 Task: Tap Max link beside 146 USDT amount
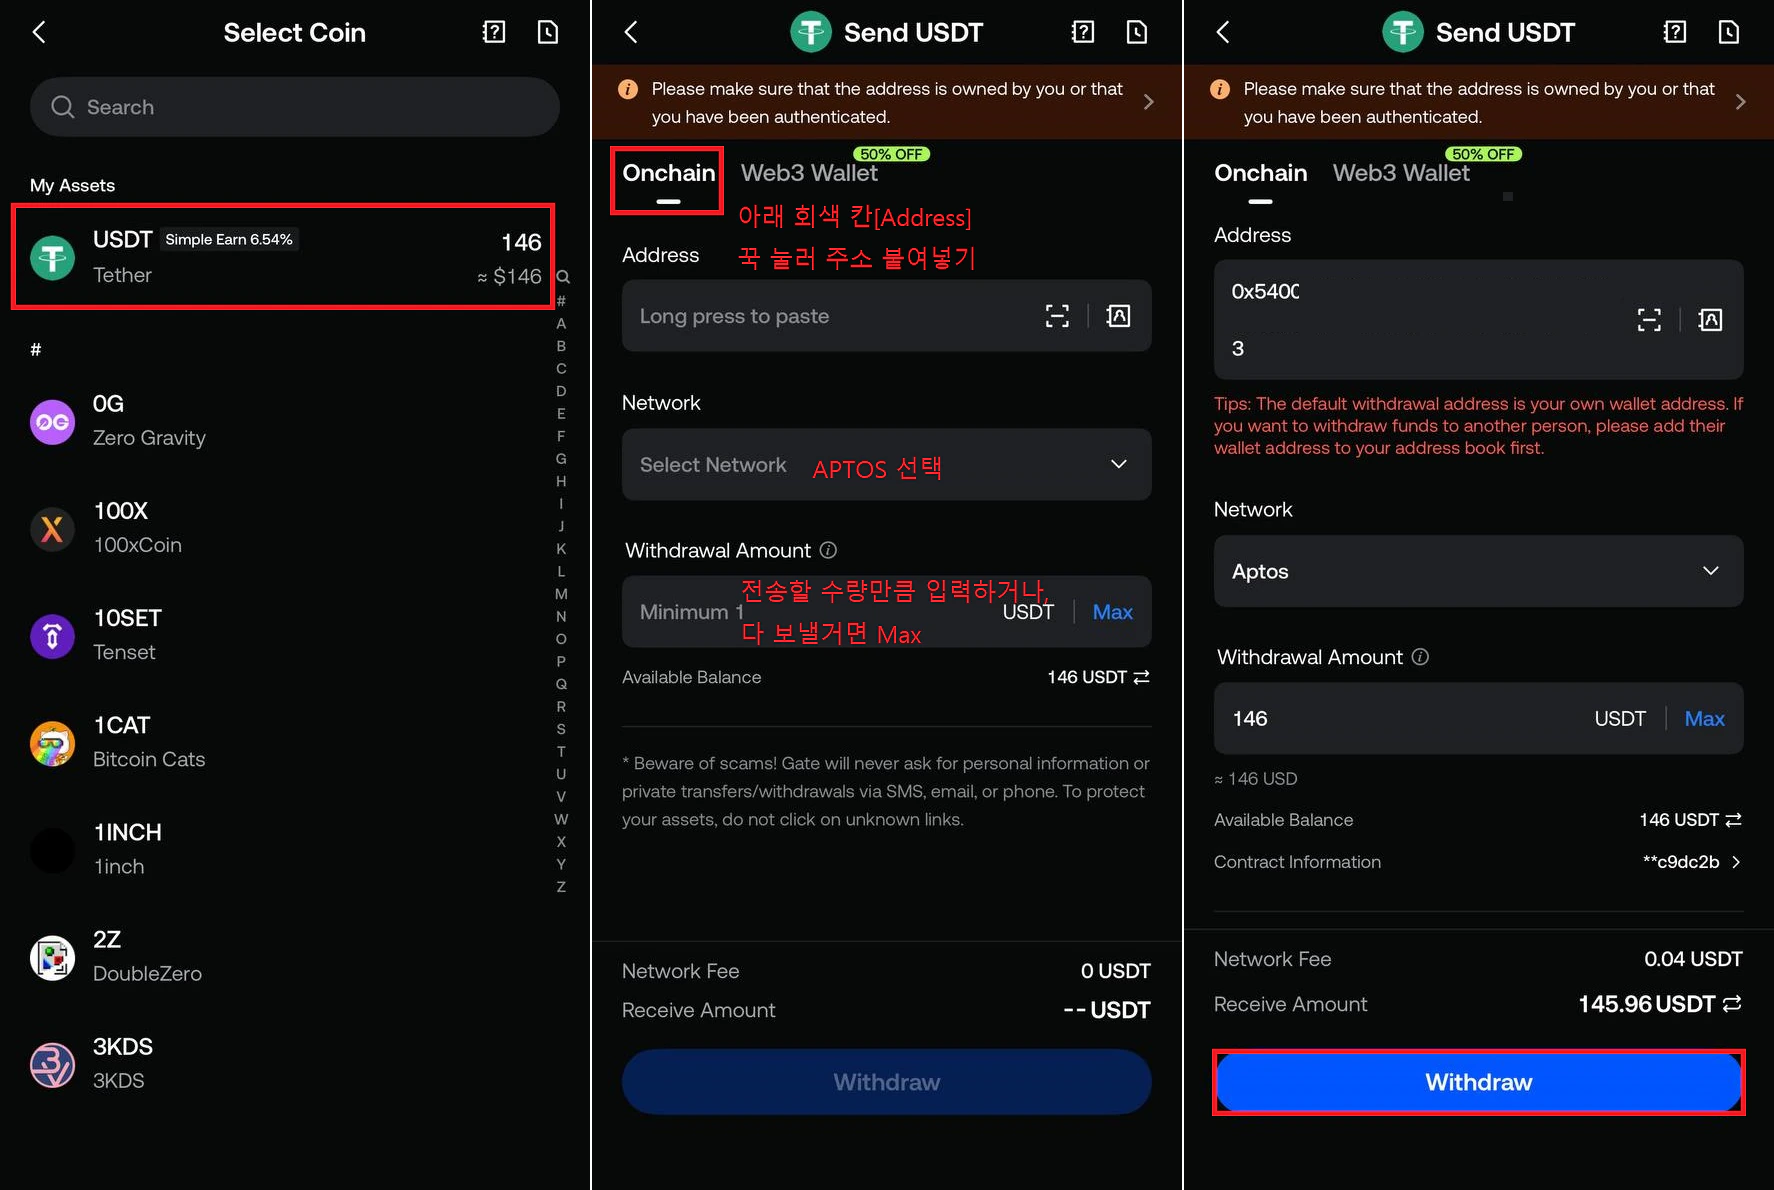1704,719
